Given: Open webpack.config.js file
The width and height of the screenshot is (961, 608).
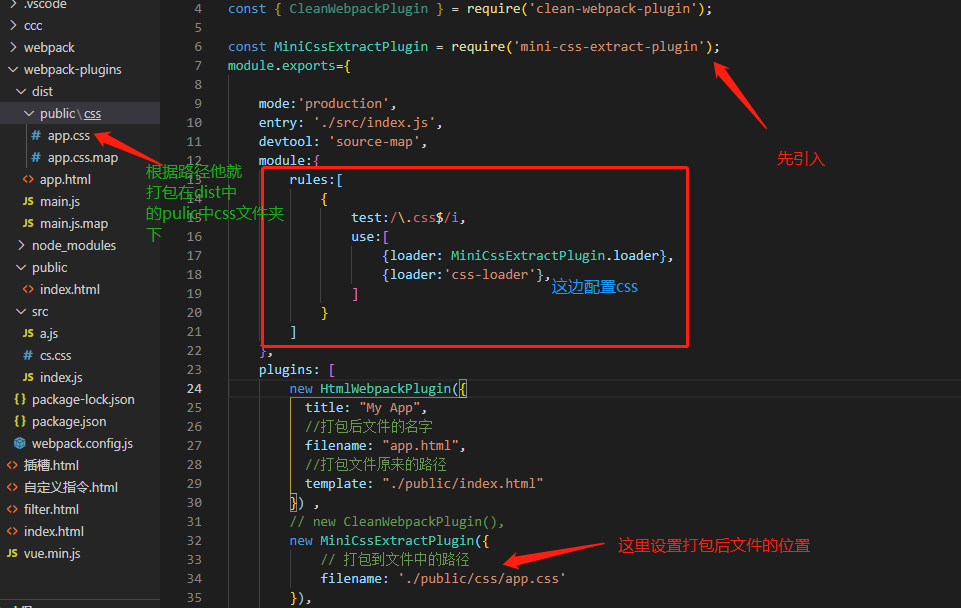Looking at the screenshot, I should pos(82,443).
